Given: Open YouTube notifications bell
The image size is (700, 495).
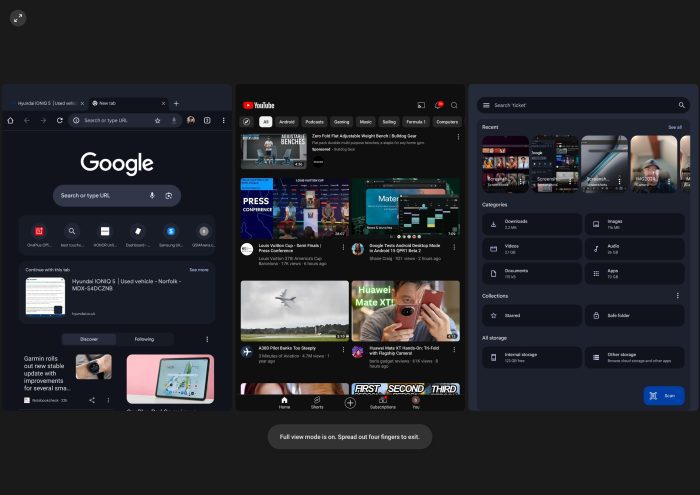Looking at the screenshot, I should pyautogui.click(x=437, y=105).
